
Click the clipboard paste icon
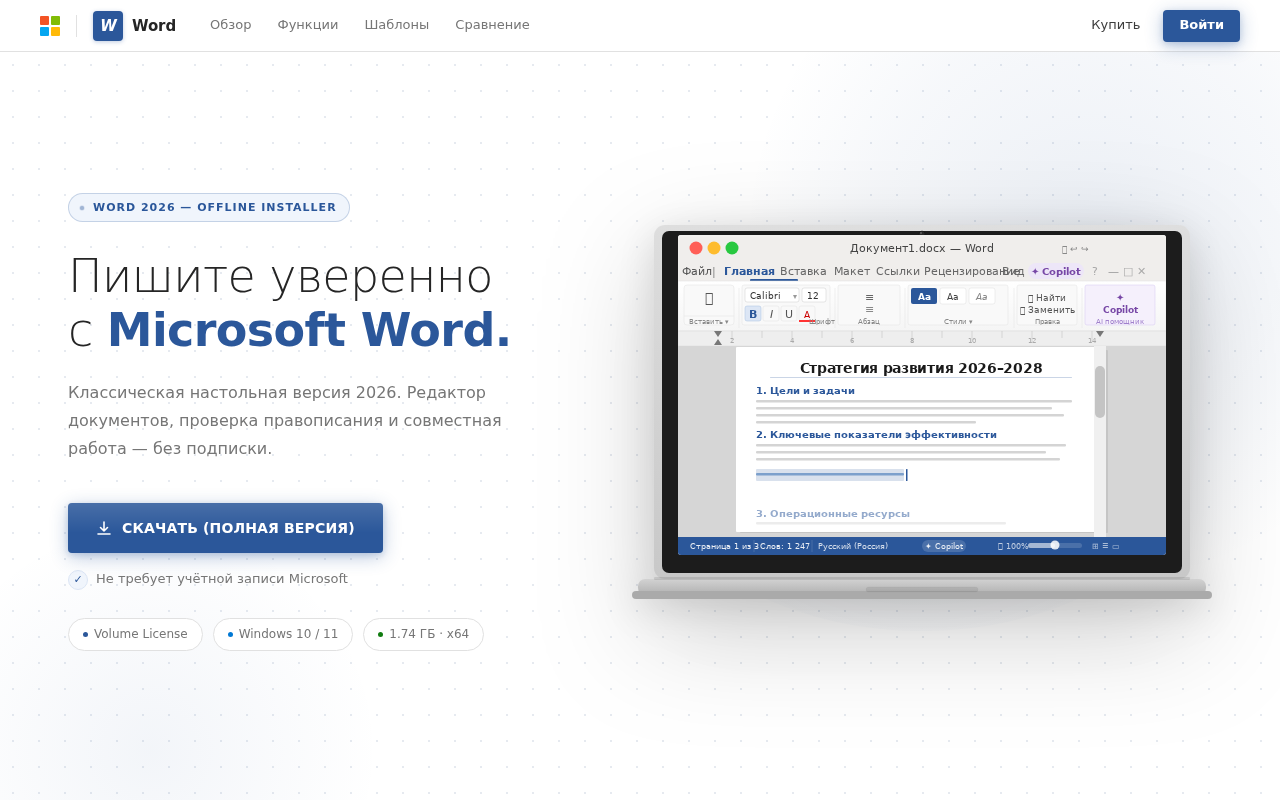[x=709, y=298]
